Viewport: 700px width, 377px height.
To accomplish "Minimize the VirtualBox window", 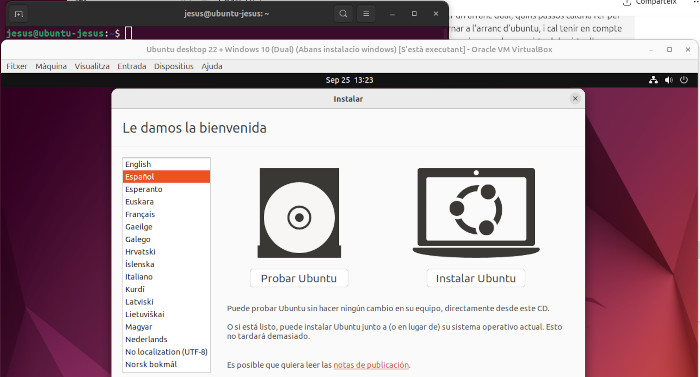I will click(x=651, y=50).
